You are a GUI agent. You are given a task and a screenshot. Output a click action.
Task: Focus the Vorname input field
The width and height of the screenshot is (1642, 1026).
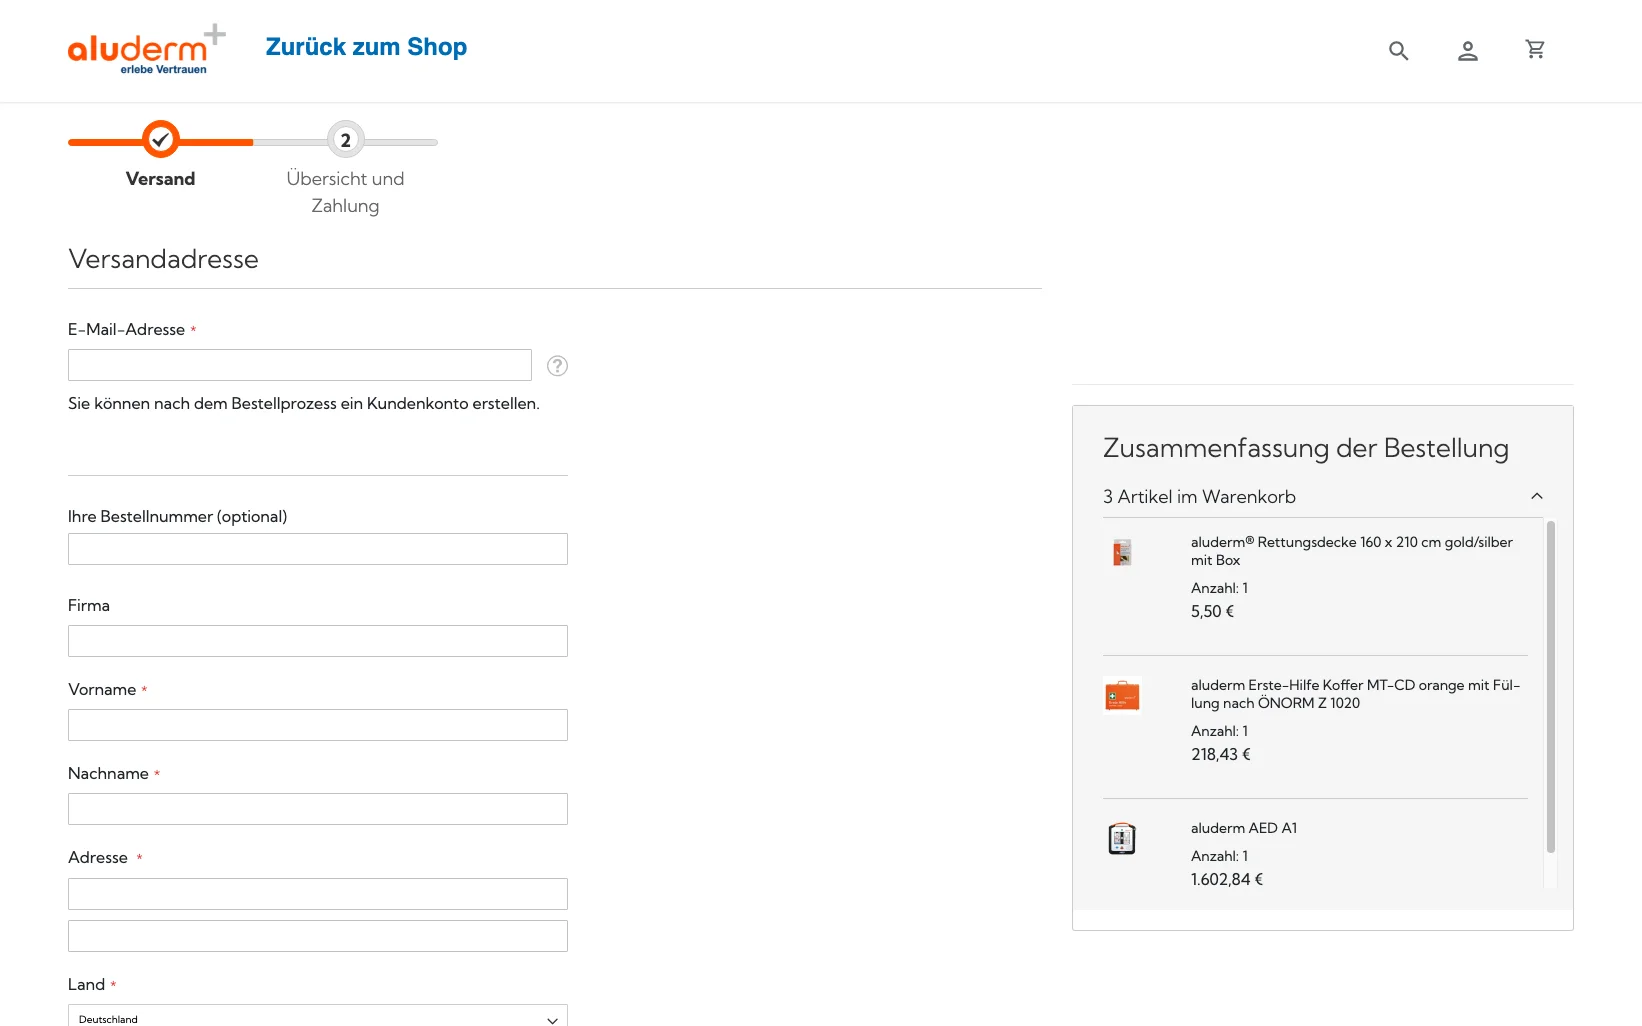click(x=318, y=725)
